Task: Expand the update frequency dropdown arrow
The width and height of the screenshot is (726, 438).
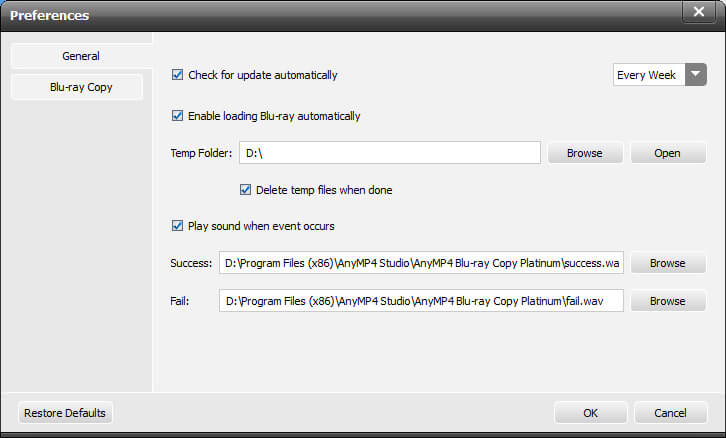Action: pos(696,75)
